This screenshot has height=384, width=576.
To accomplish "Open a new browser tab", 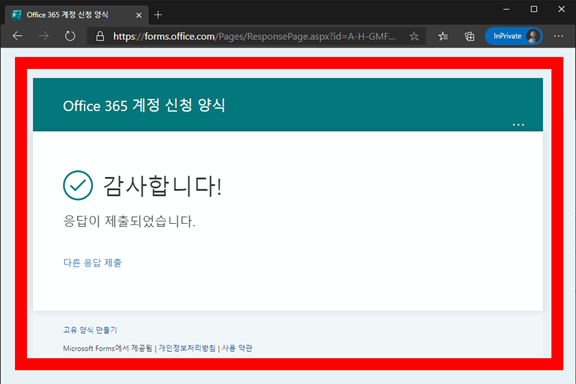I will coord(158,15).
